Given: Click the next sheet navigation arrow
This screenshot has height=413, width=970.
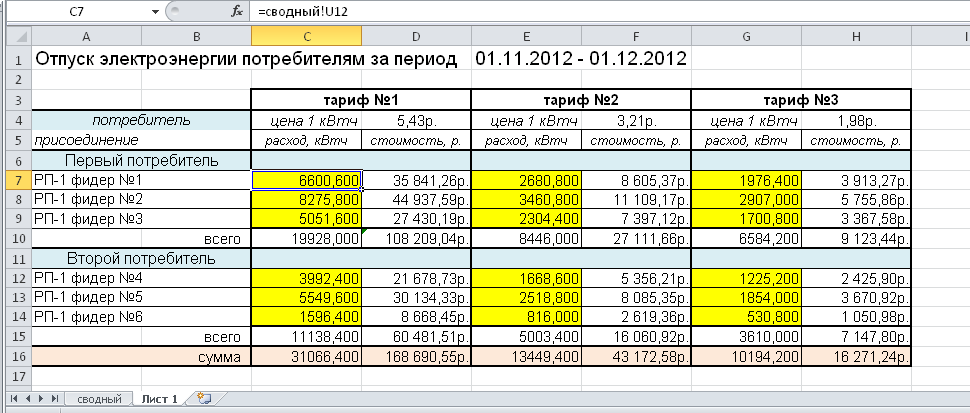Looking at the screenshot, I should pyautogui.click(x=41, y=398).
